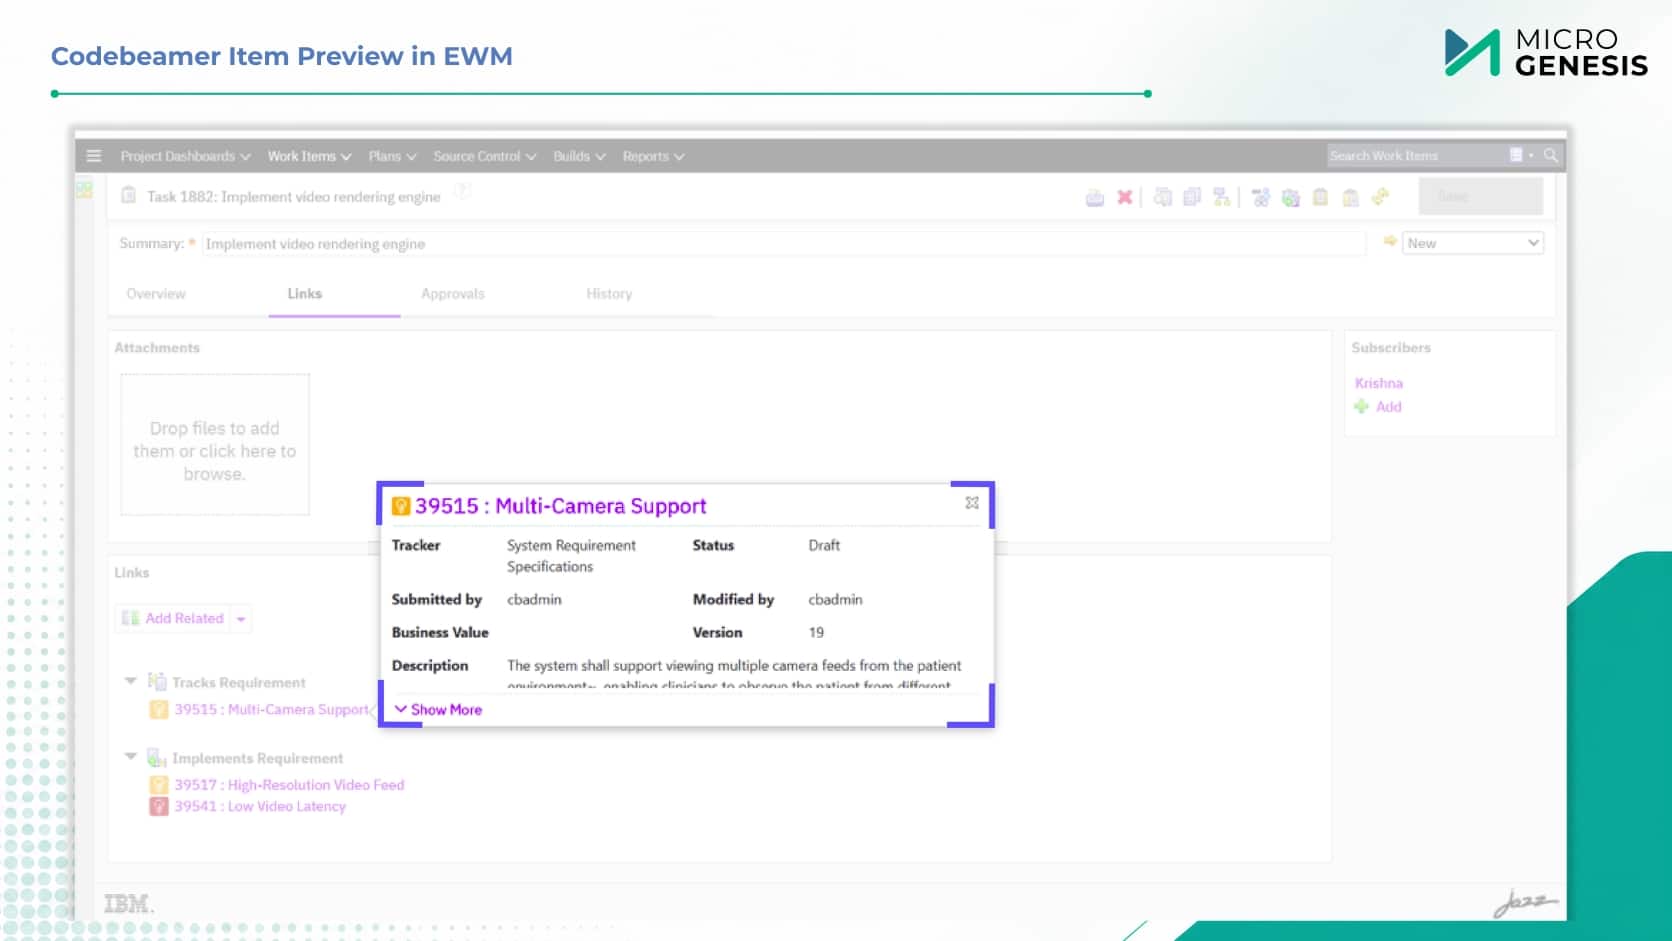Click the Draft status value in popup
The width and height of the screenshot is (1672, 941).
pyautogui.click(x=824, y=545)
